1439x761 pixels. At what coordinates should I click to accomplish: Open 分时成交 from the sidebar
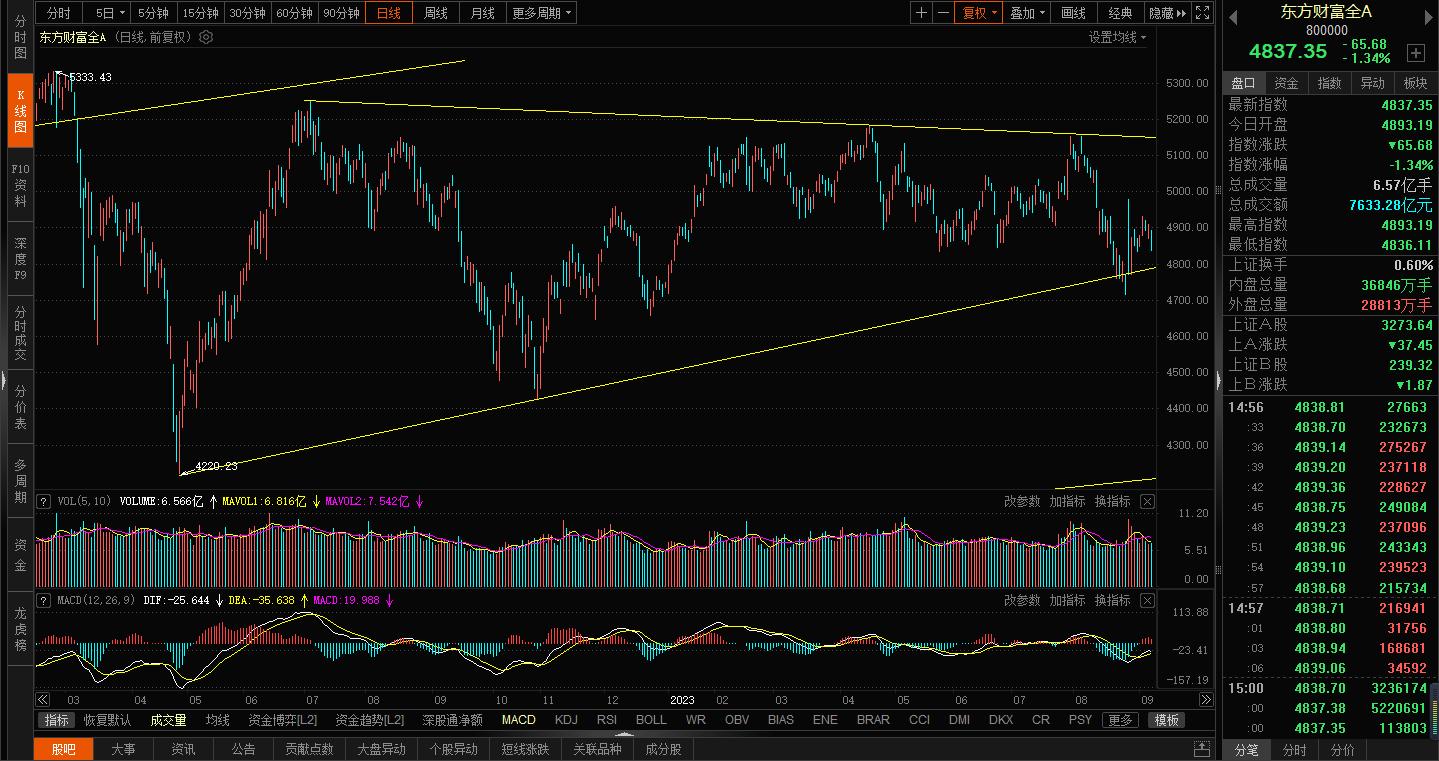click(x=20, y=333)
